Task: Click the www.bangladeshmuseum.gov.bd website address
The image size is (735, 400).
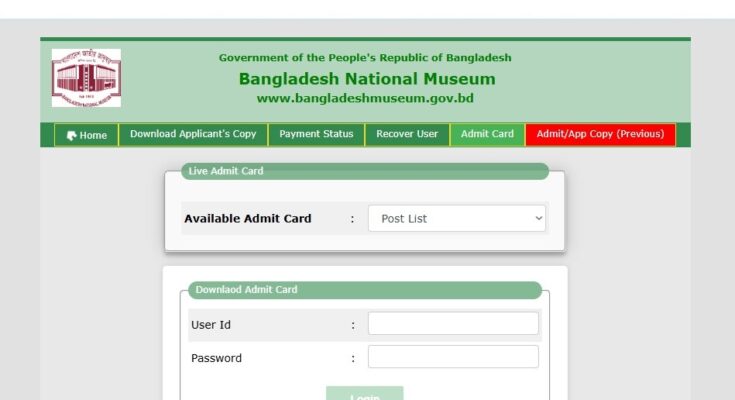Action: 365,98
